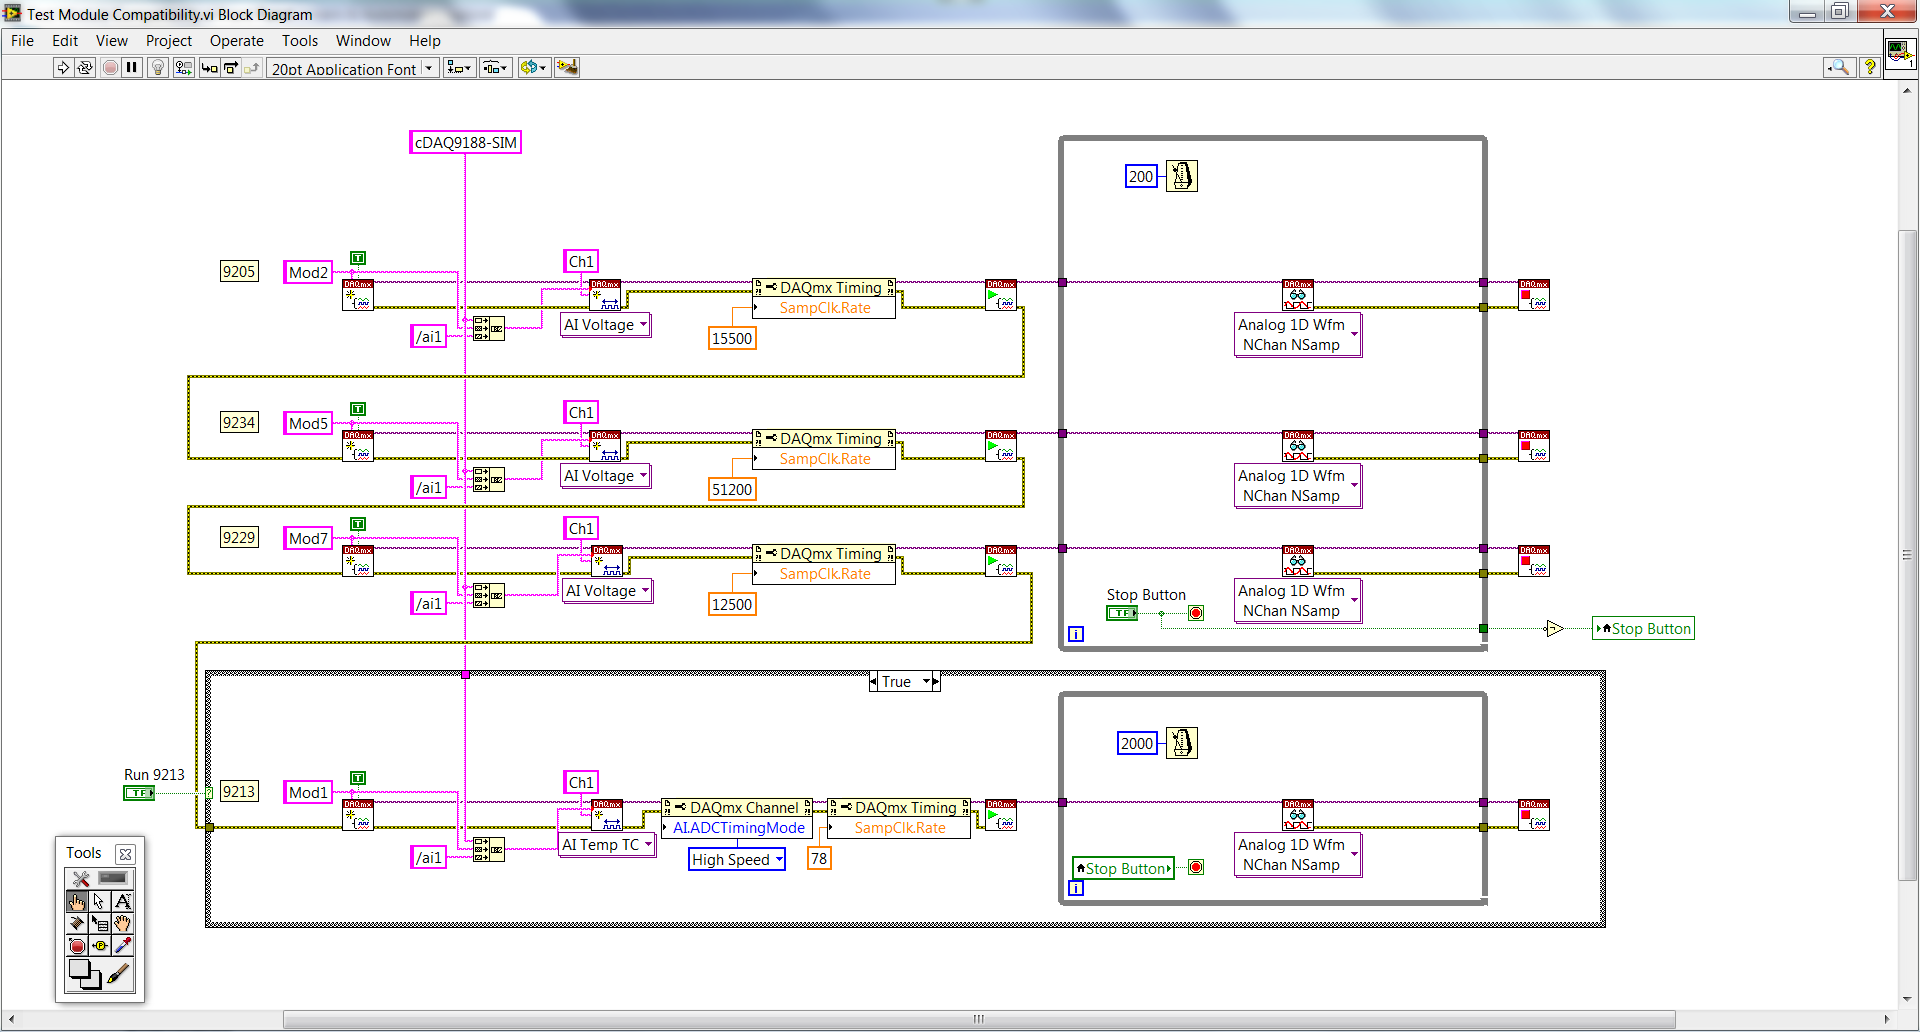Viewport: 1920px width, 1032px height.
Task: Open High Speed enum dropdown
Action: [x=737, y=859]
